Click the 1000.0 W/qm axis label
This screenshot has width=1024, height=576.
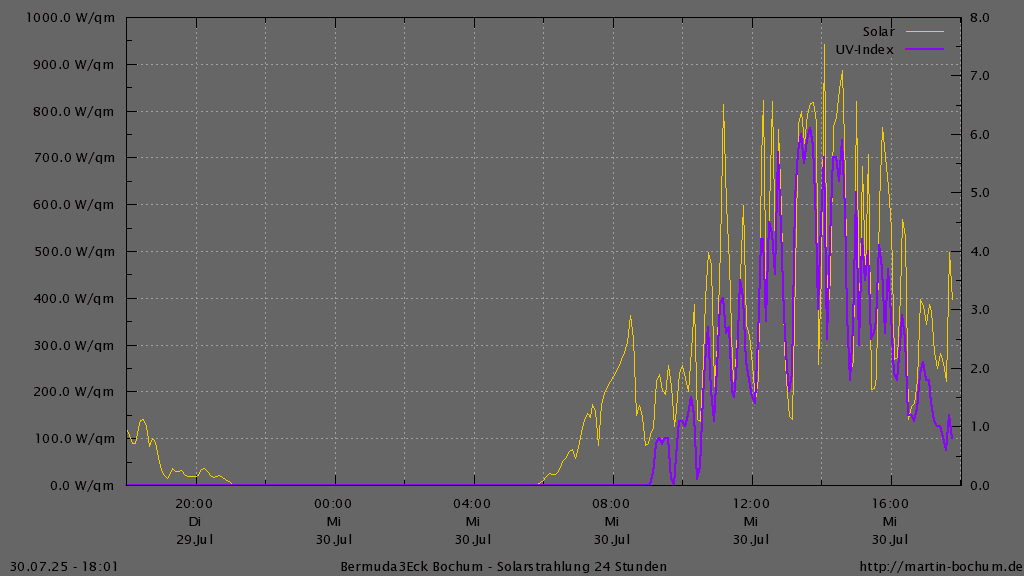click(71, 18)
